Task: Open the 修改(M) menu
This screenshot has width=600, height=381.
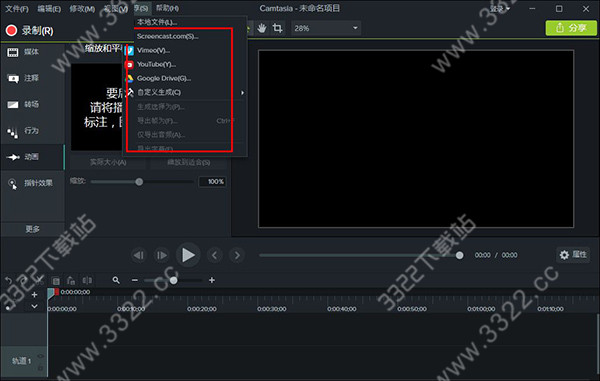Action: (x=82, y=8)
